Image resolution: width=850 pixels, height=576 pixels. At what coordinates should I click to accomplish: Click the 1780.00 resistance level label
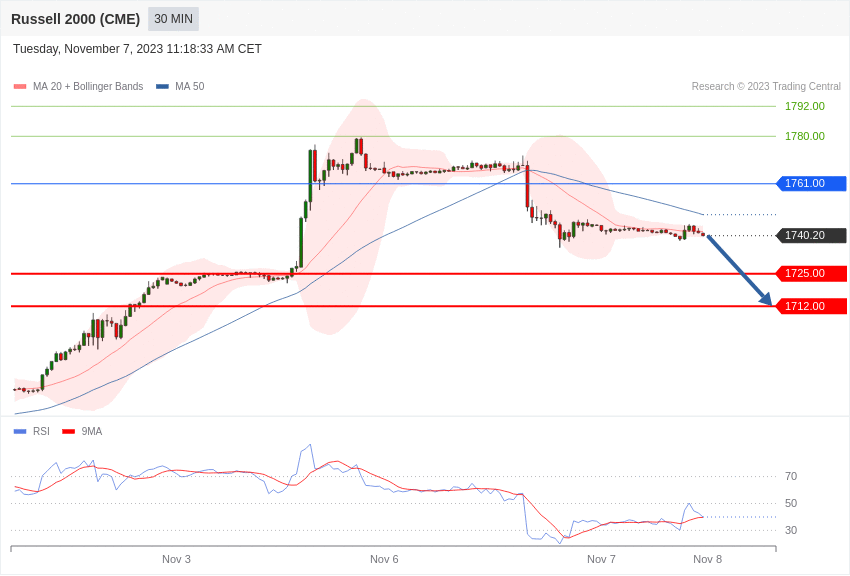(804, 136)
